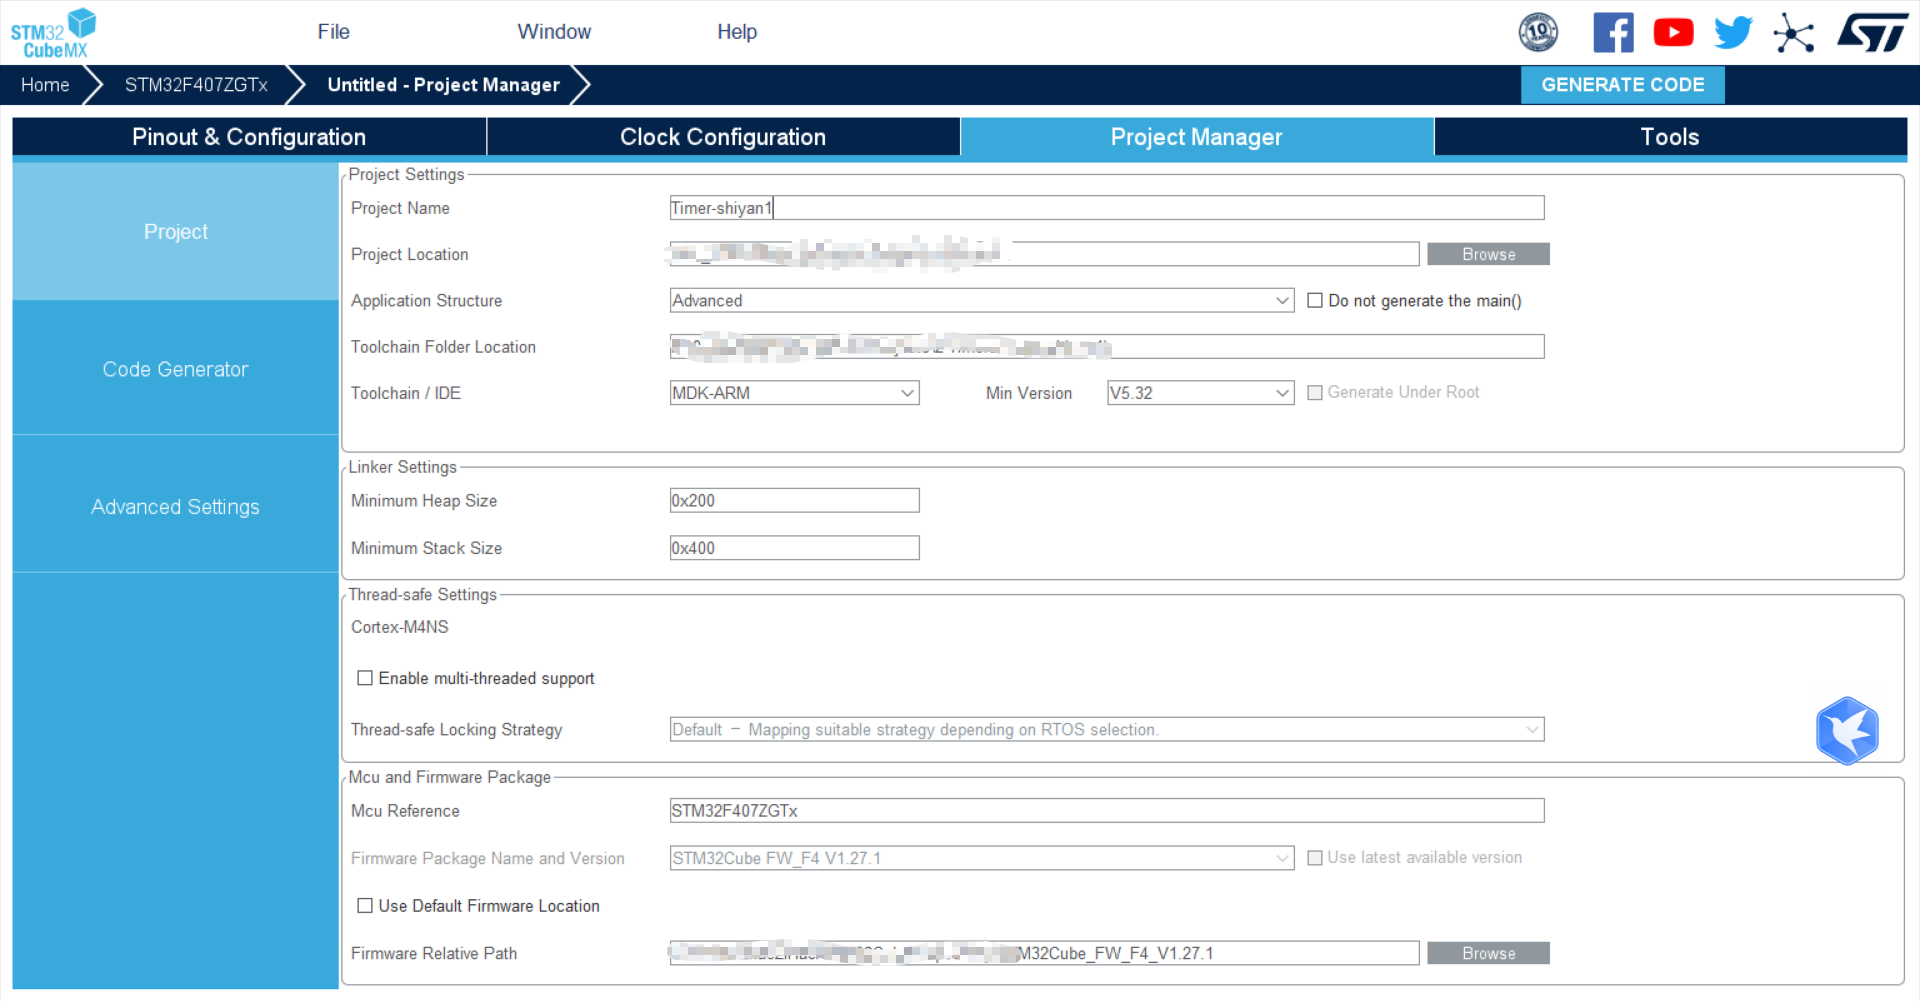Click the Project Location text field

(1044, 254)
